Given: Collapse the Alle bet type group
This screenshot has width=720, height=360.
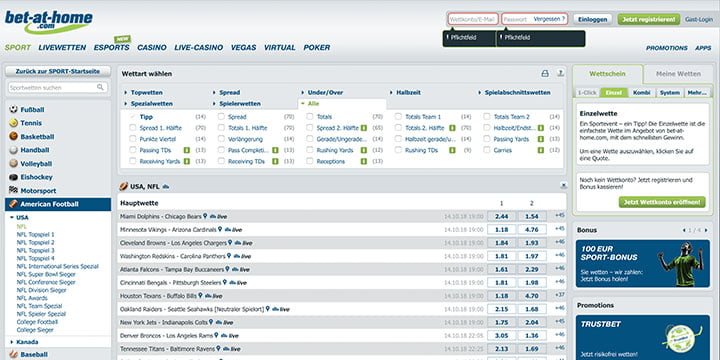Looking at the screenshot, I should point(310,104).
